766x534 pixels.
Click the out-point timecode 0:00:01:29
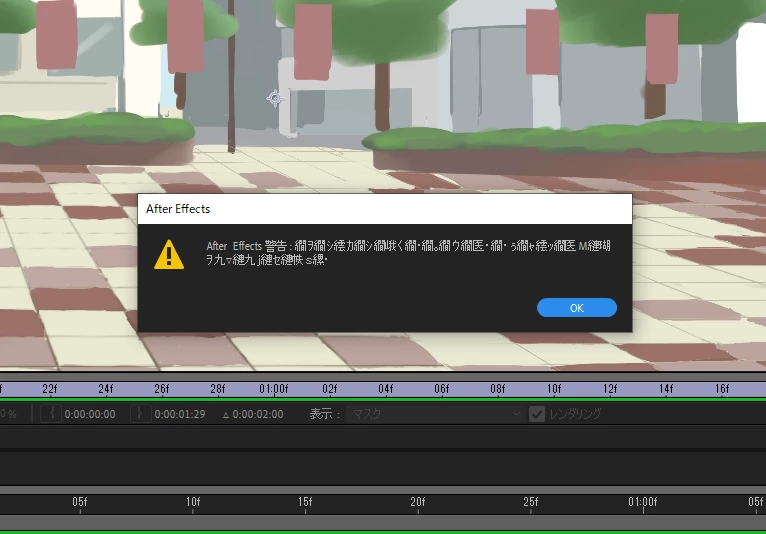(x=180, y=414)
